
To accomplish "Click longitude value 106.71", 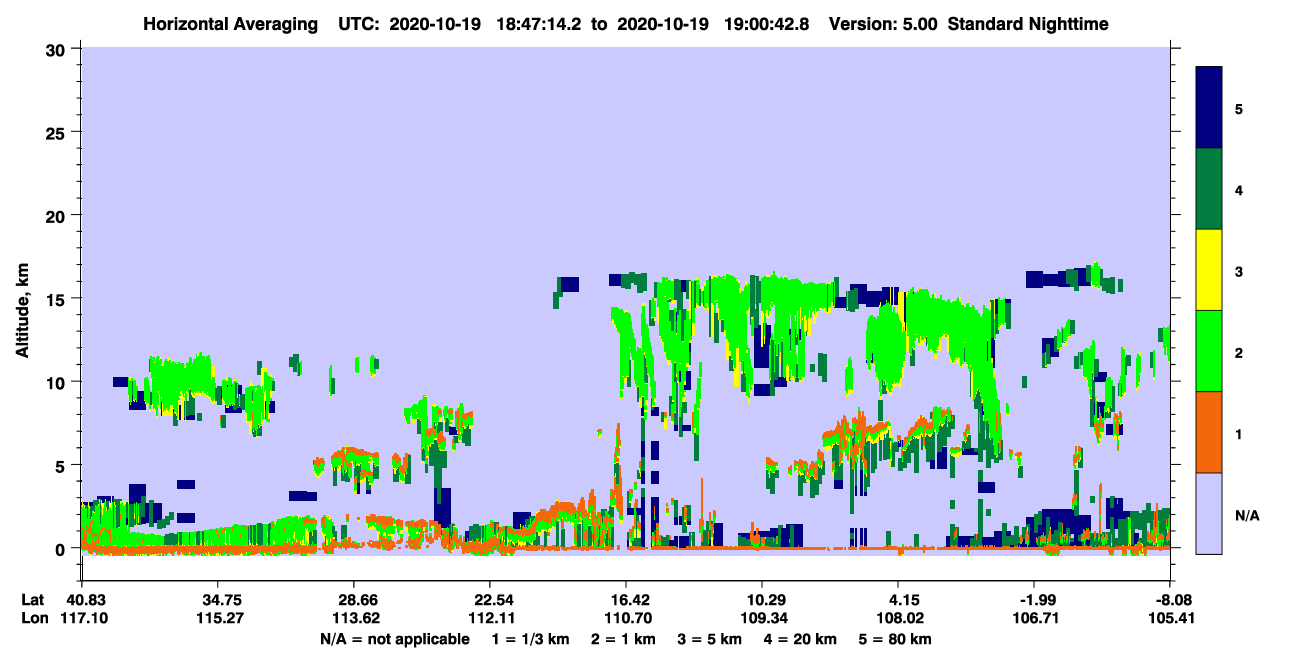I will point(1034,618).
